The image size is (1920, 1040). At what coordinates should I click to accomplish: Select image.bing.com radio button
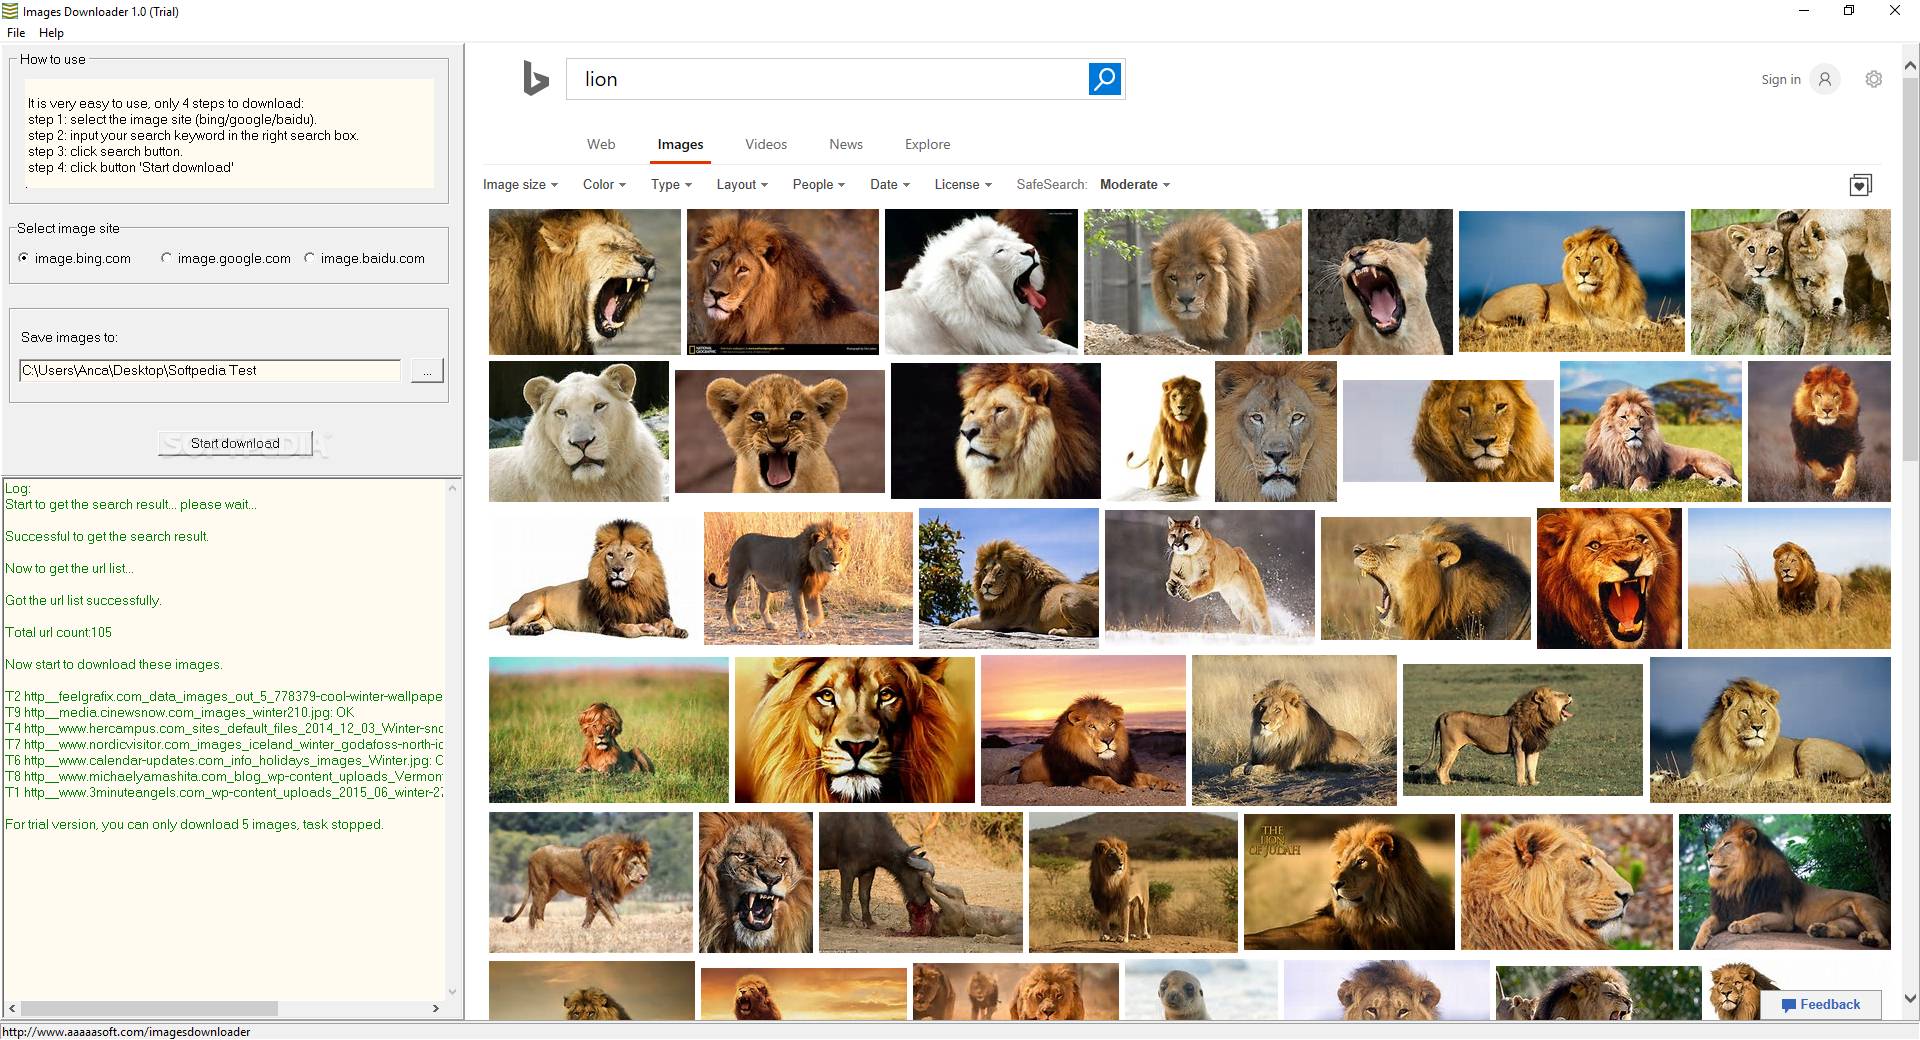coord(24,258)
